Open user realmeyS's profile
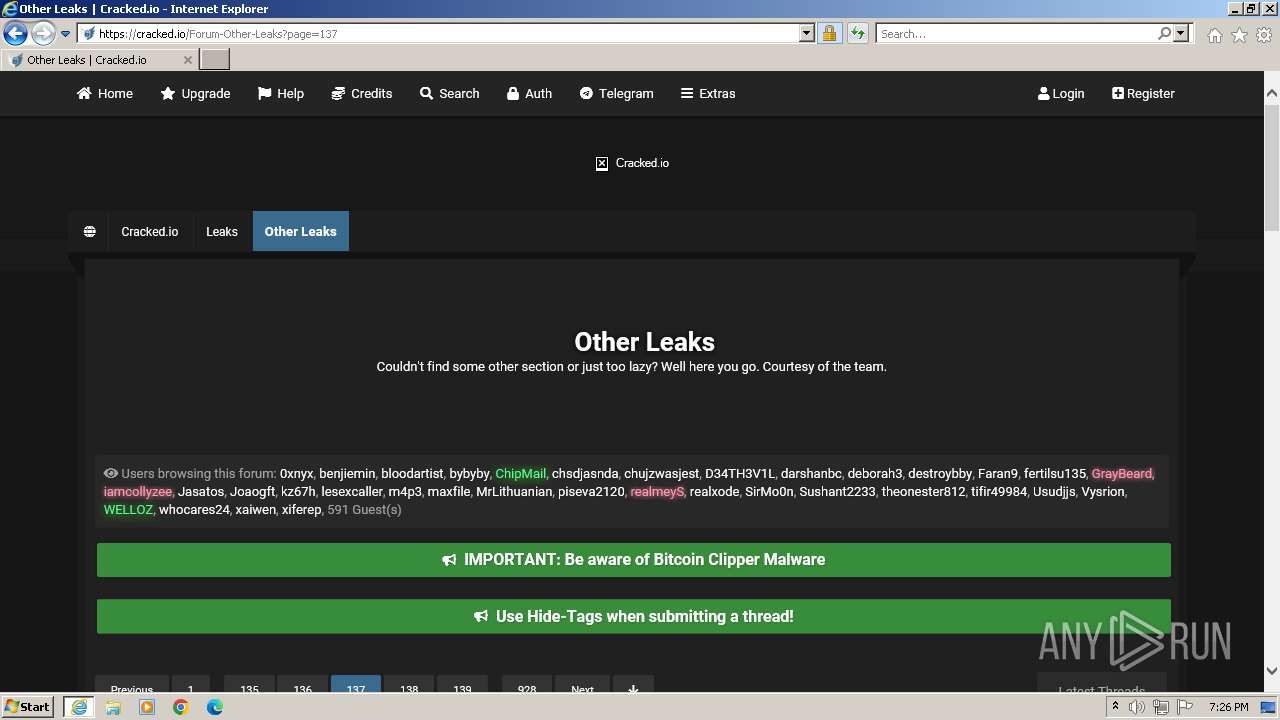The height and width of the screenshot is (720, 1280). [657, 492]
